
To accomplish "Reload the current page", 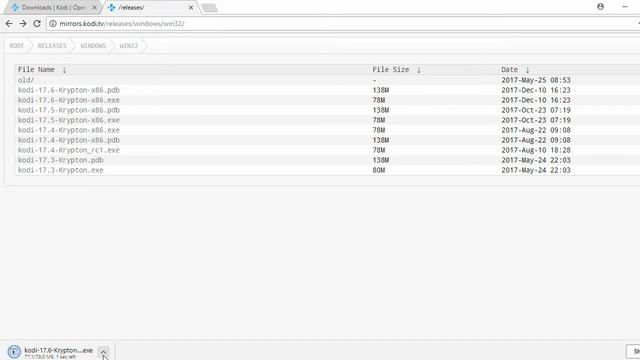I will tap(37, 24).
